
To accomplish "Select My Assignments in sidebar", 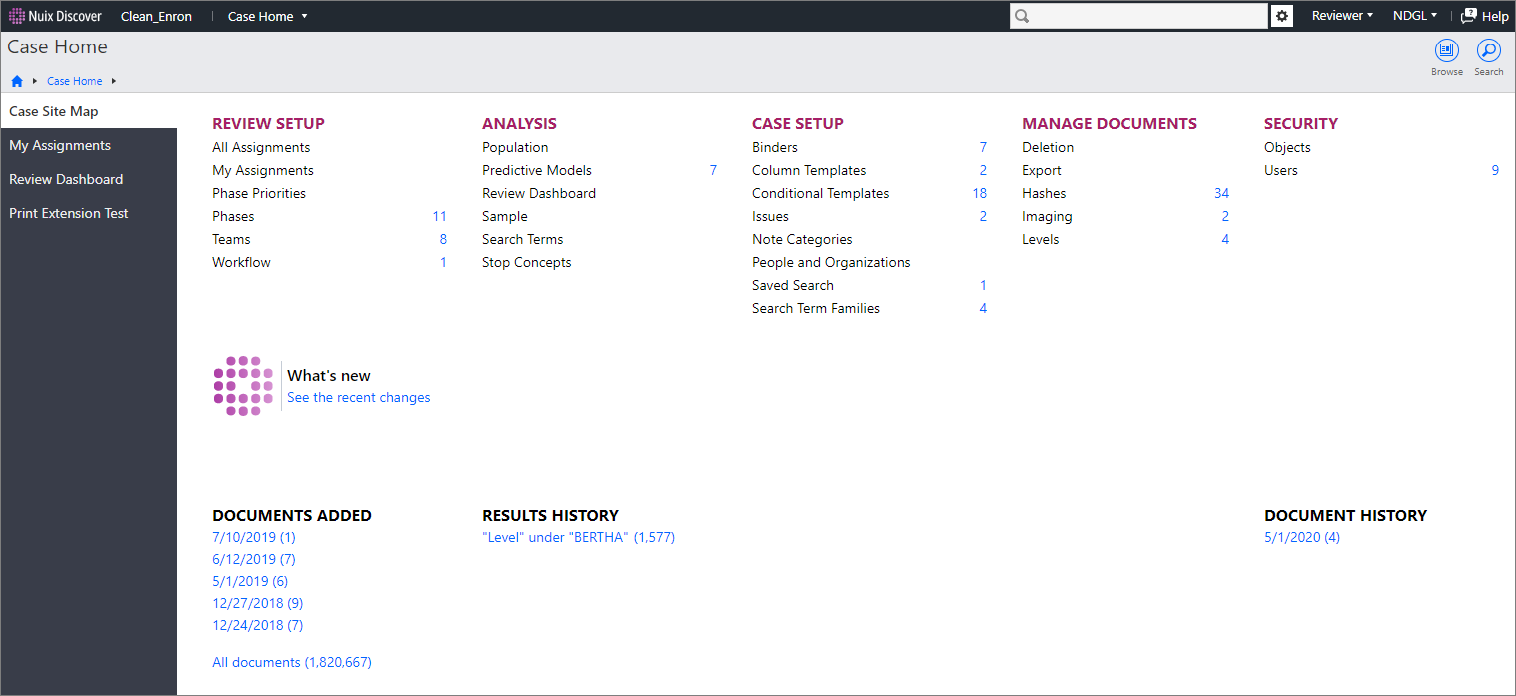I will pos(60,145).
